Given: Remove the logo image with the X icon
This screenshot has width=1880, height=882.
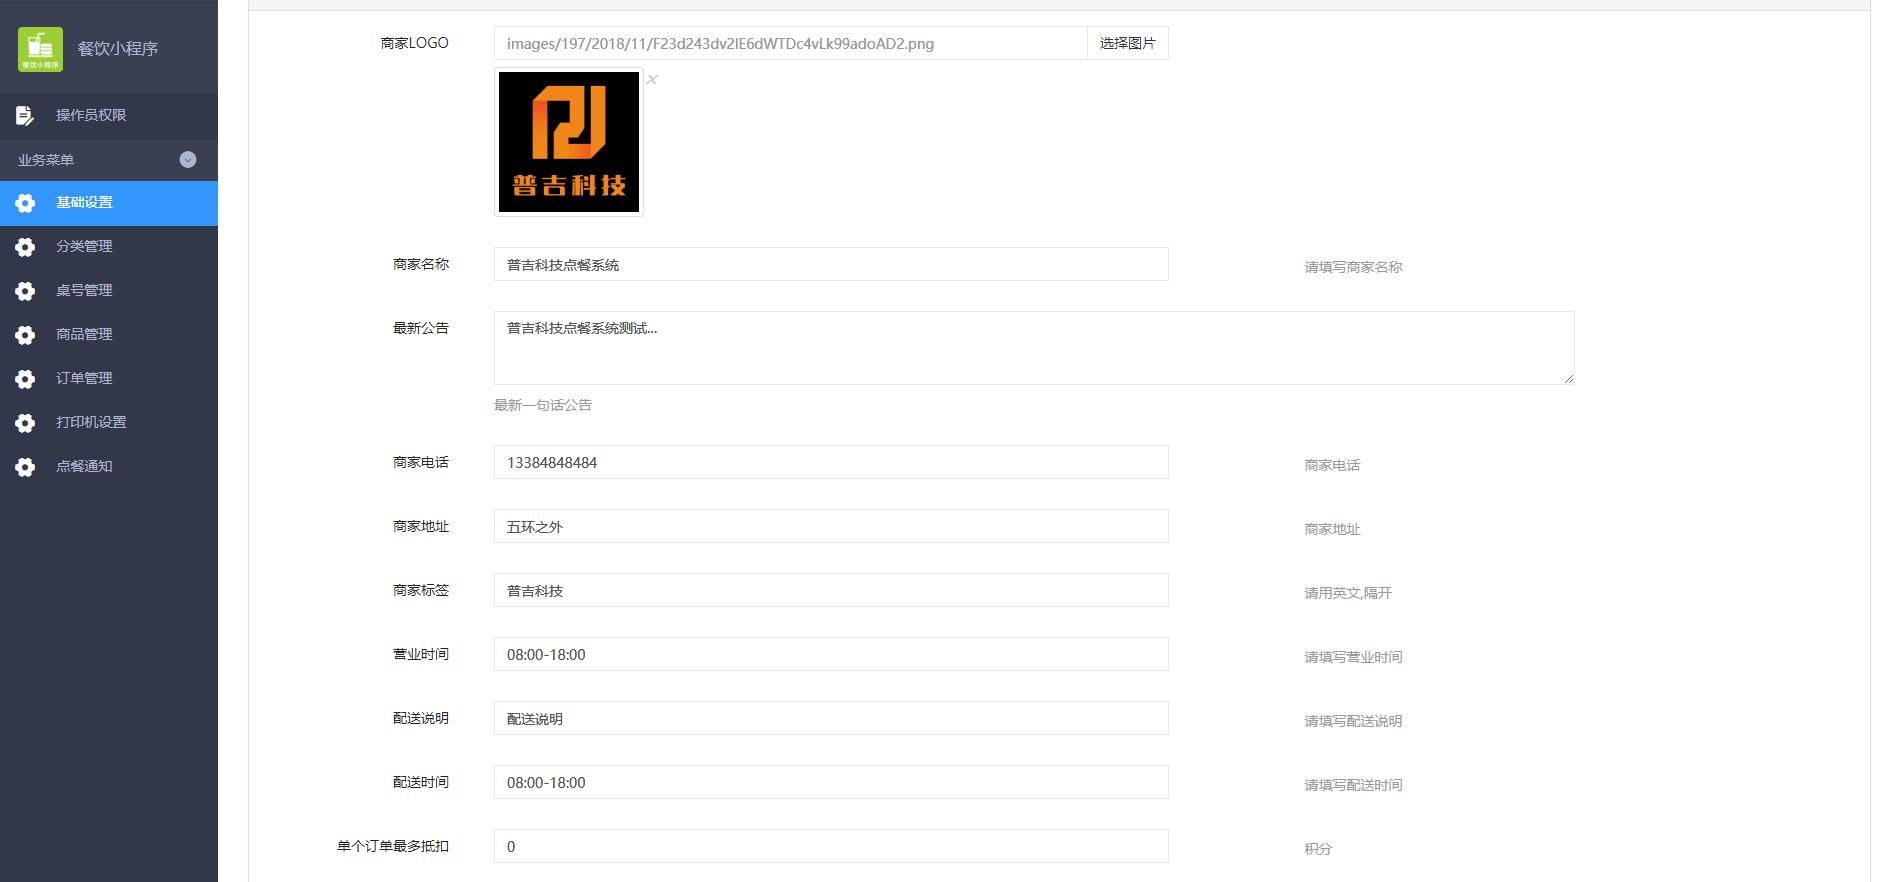Looking at the screenshot, I should click(652, 79).
